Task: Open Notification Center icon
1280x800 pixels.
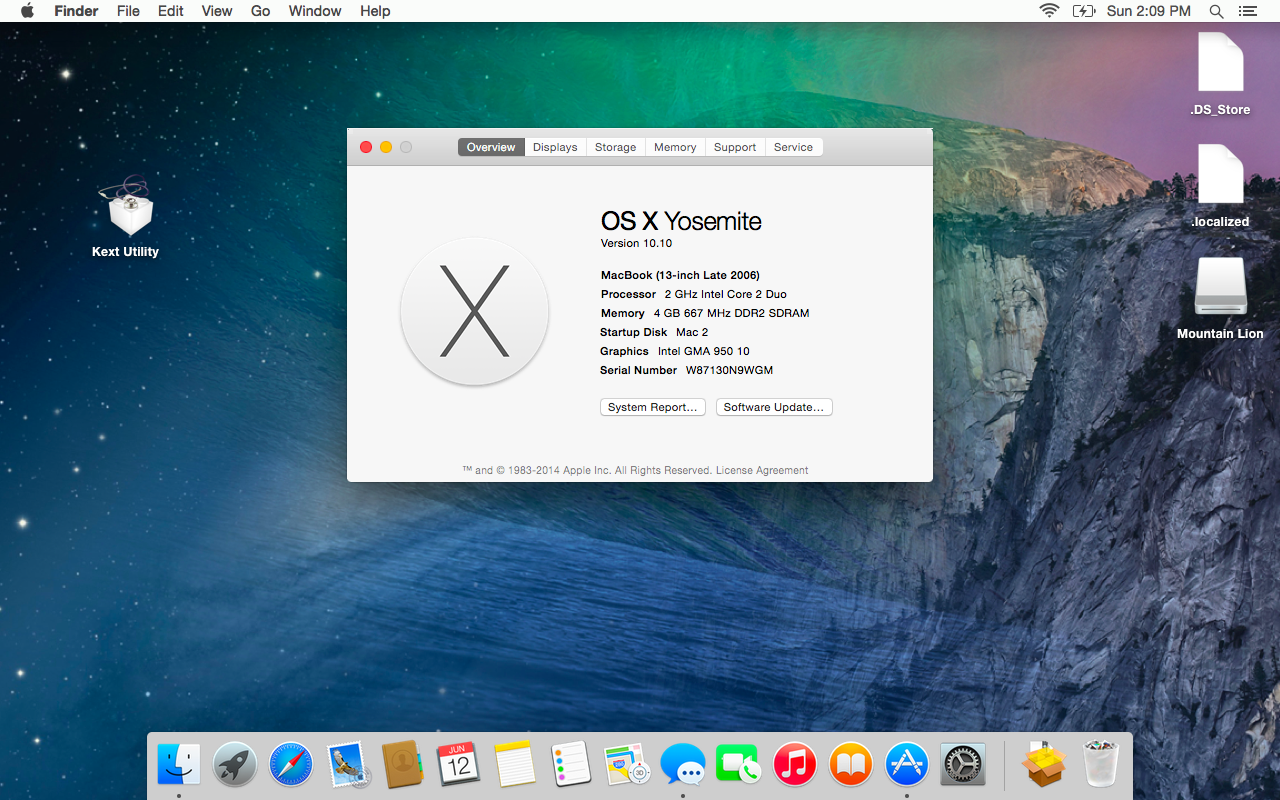Action: 1247,11
